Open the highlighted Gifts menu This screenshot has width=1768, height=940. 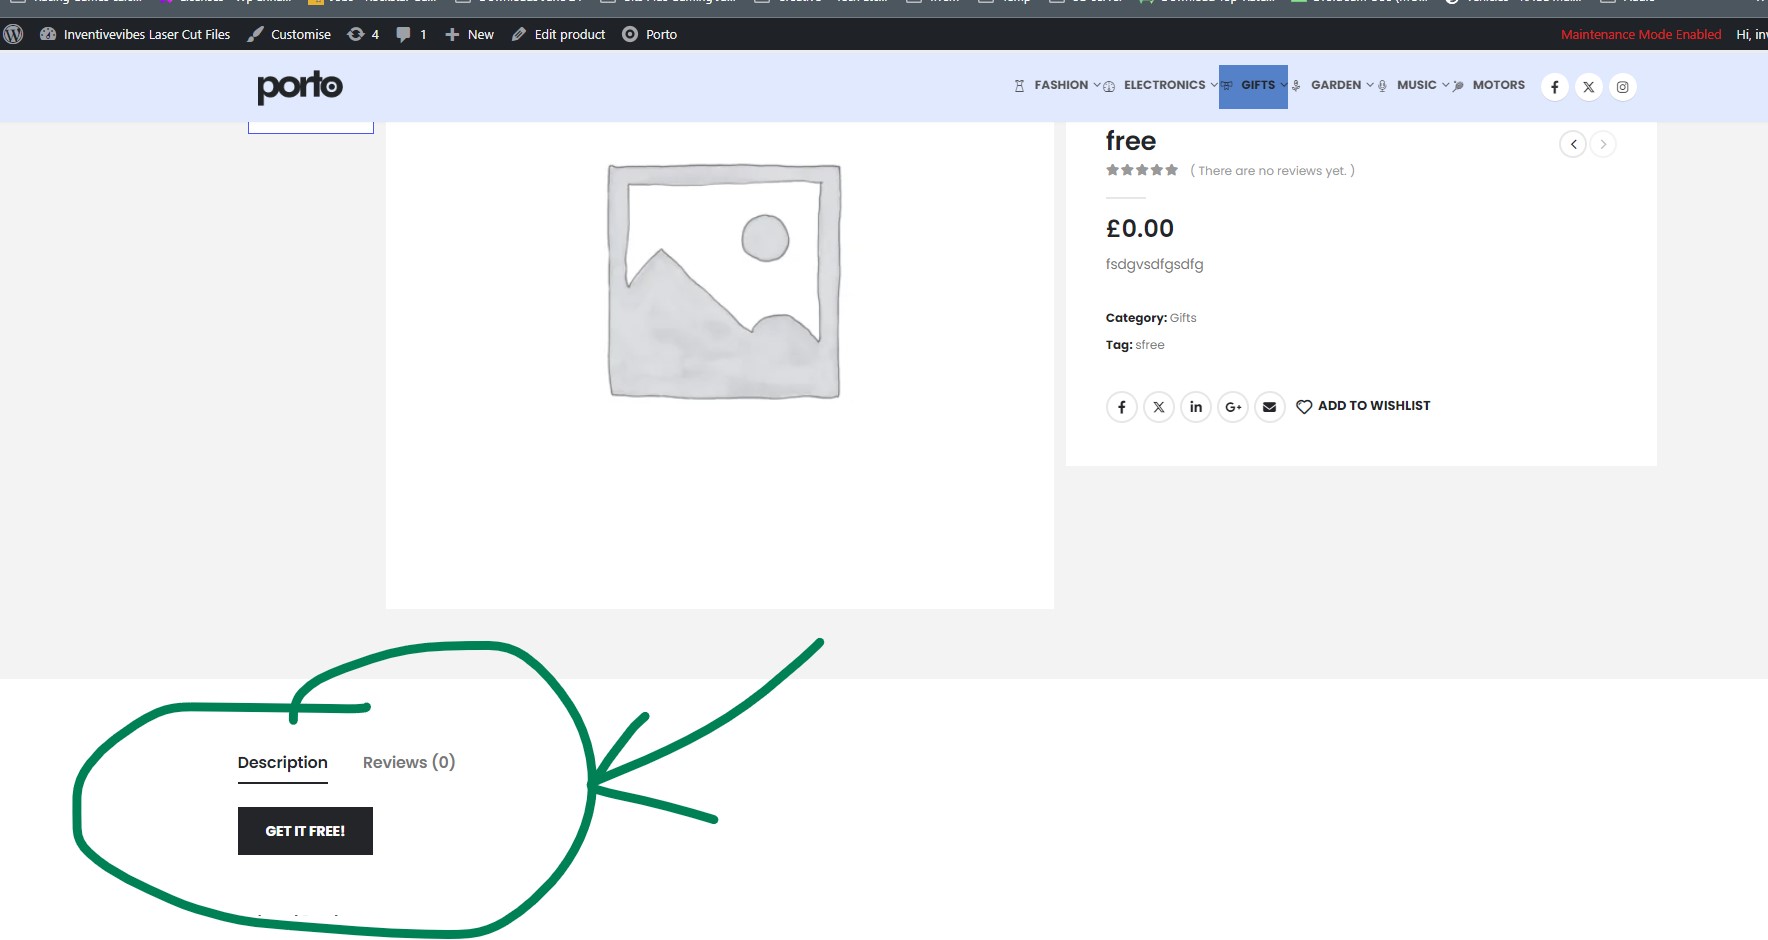[1253, 86]
